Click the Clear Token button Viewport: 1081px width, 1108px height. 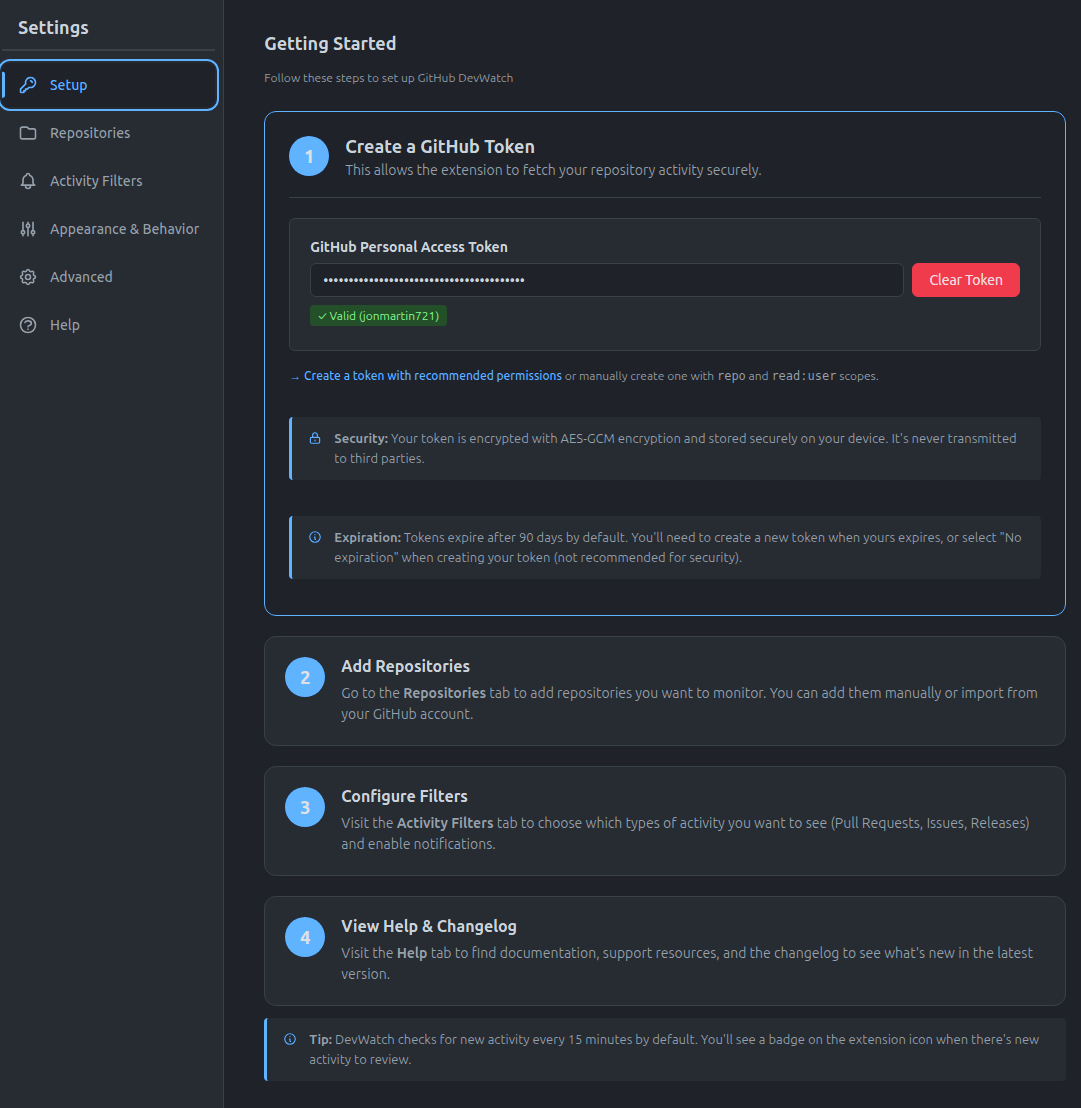964,280
